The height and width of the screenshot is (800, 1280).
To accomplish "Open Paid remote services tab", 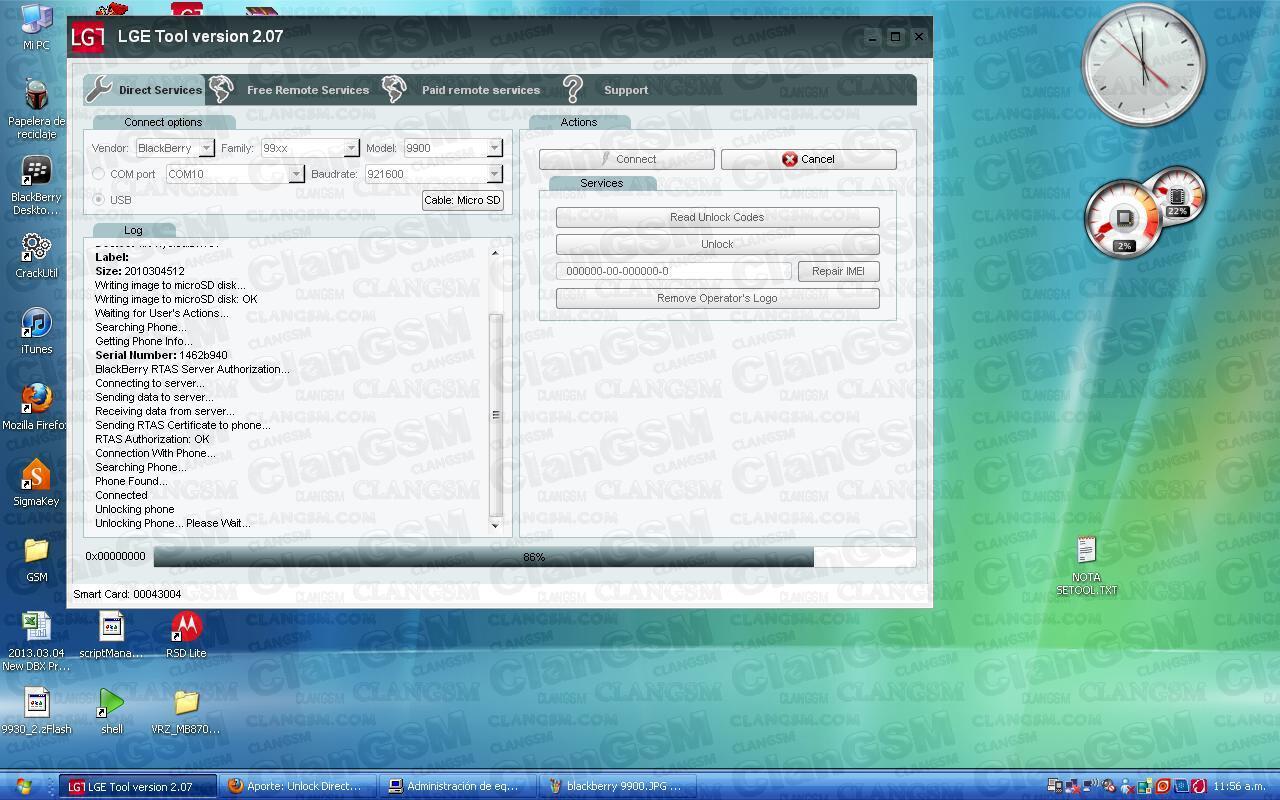I will [x=481, y=90].
